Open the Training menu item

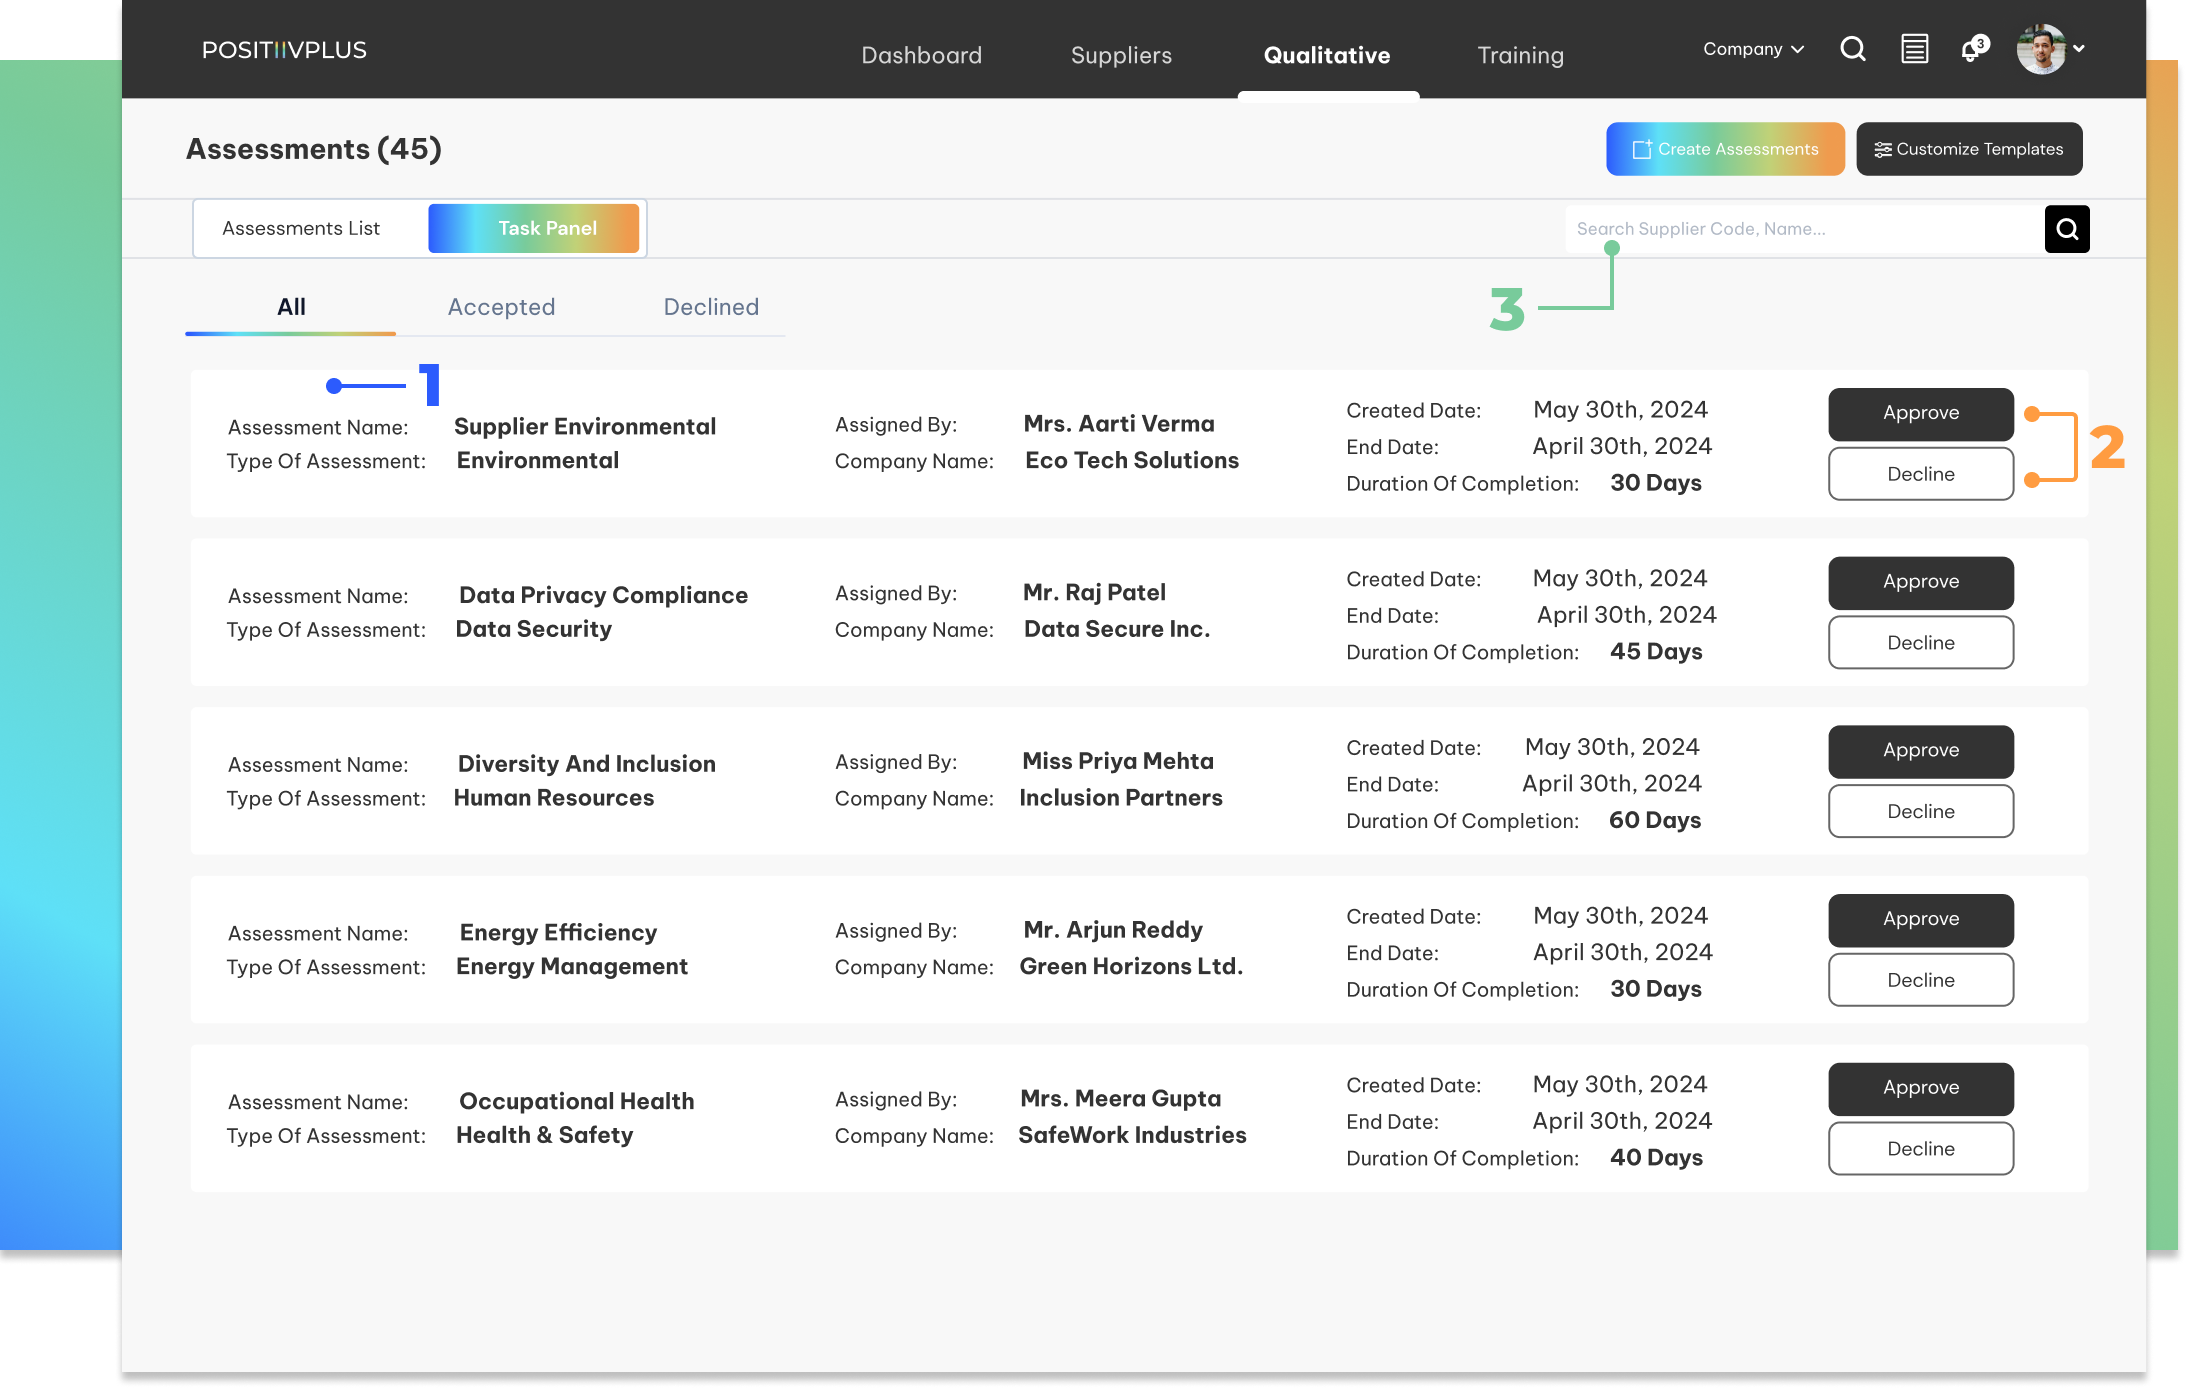(1520, 55)
